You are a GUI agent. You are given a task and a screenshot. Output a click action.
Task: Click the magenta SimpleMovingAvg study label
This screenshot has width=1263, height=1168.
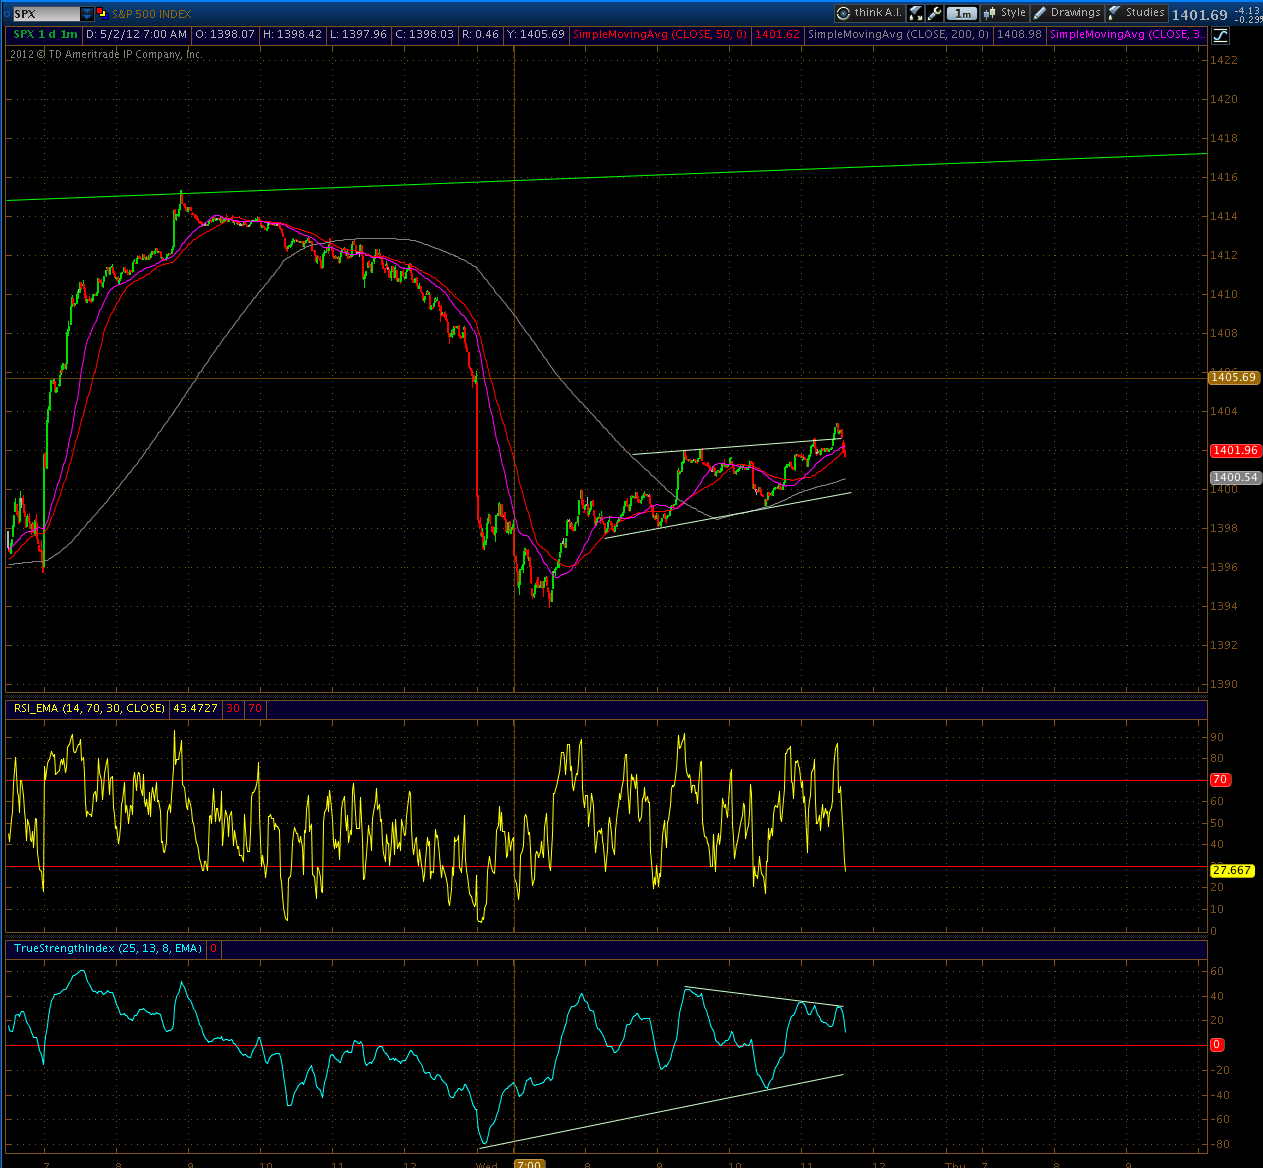coord(1126,34)
